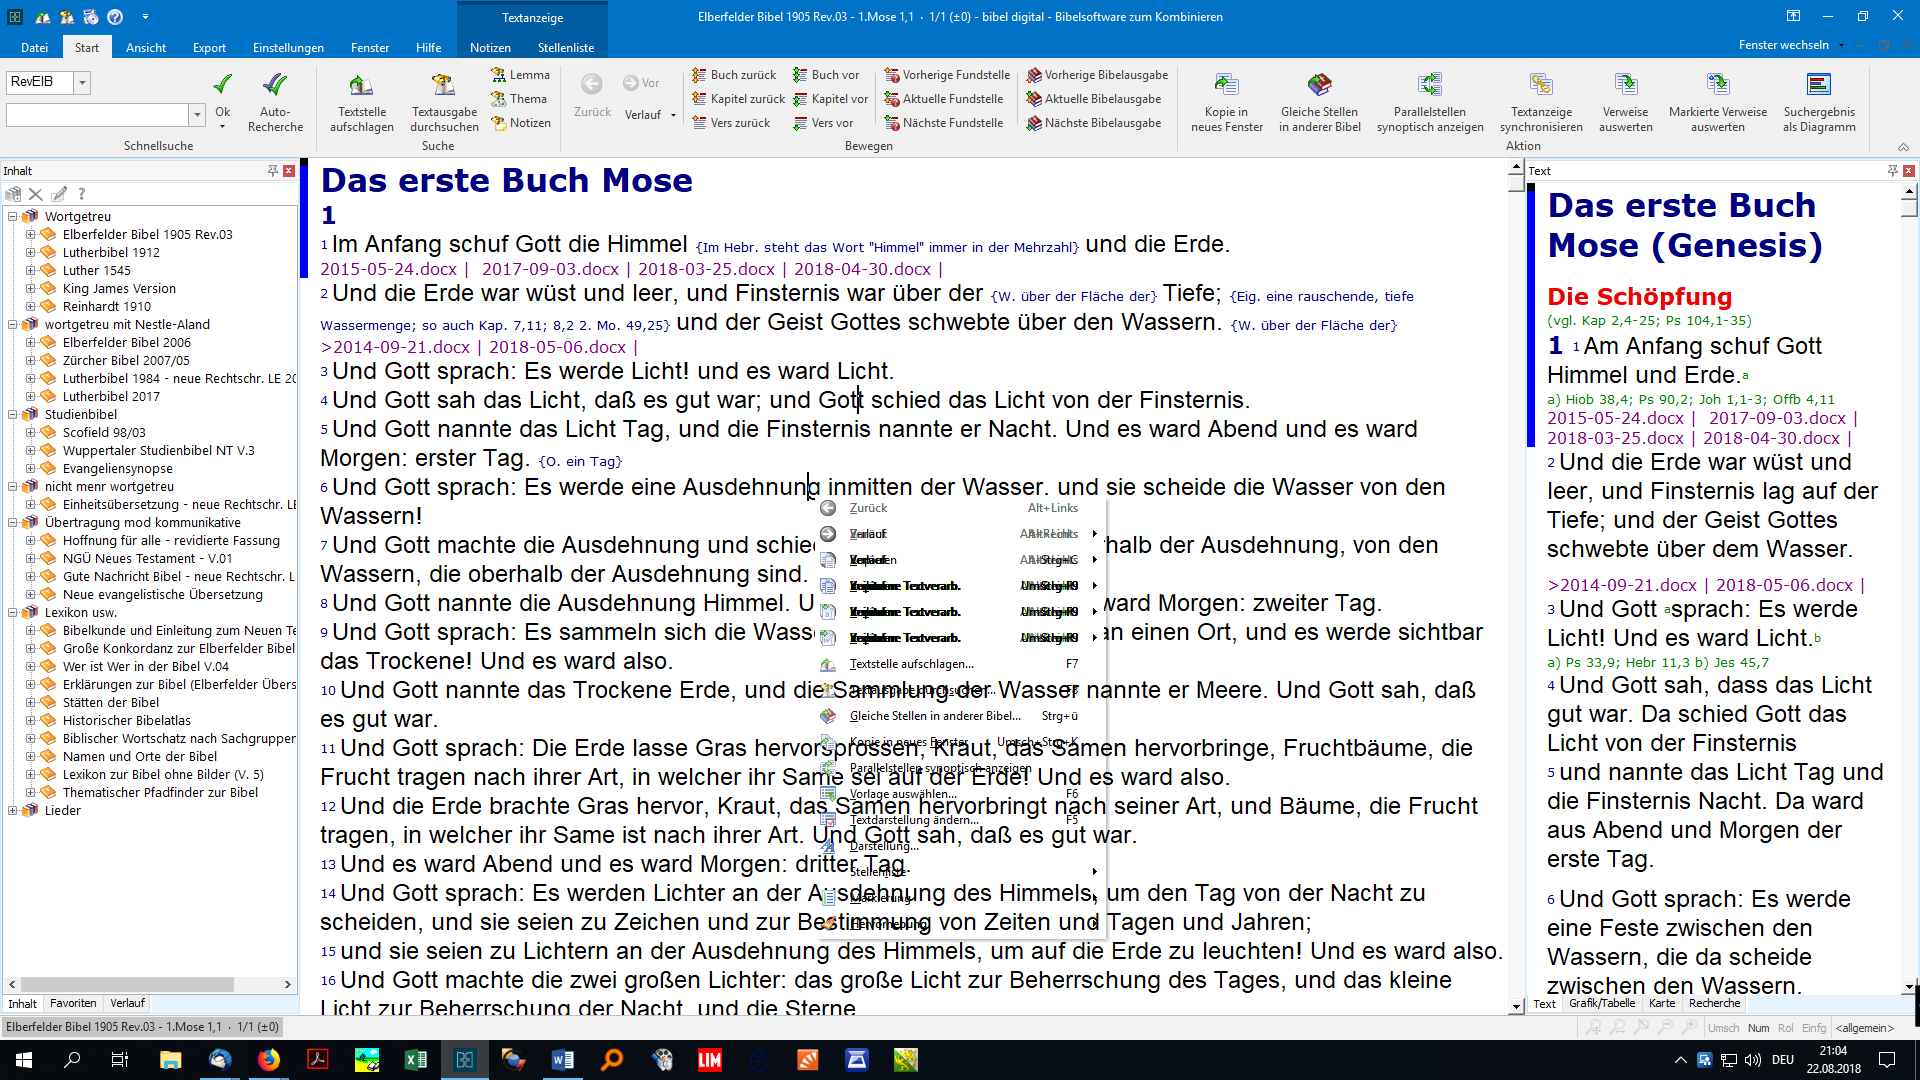Click the Textstelle aufschlagen icon

pyautogui.click(x=361, y=86)
